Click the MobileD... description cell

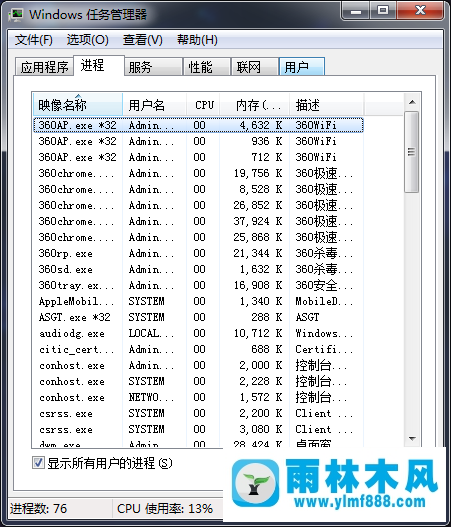324,301
